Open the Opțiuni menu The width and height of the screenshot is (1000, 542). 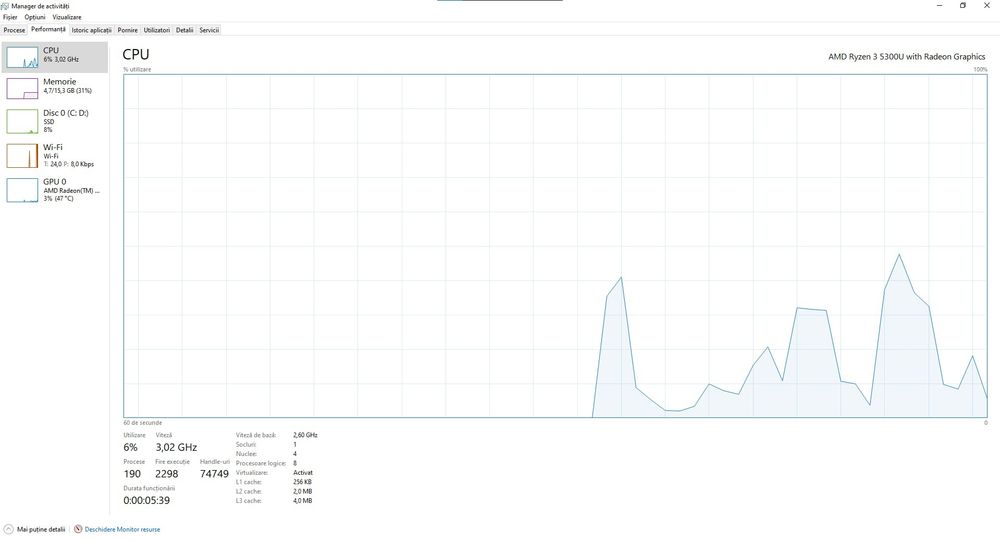[x=34, y=17]
